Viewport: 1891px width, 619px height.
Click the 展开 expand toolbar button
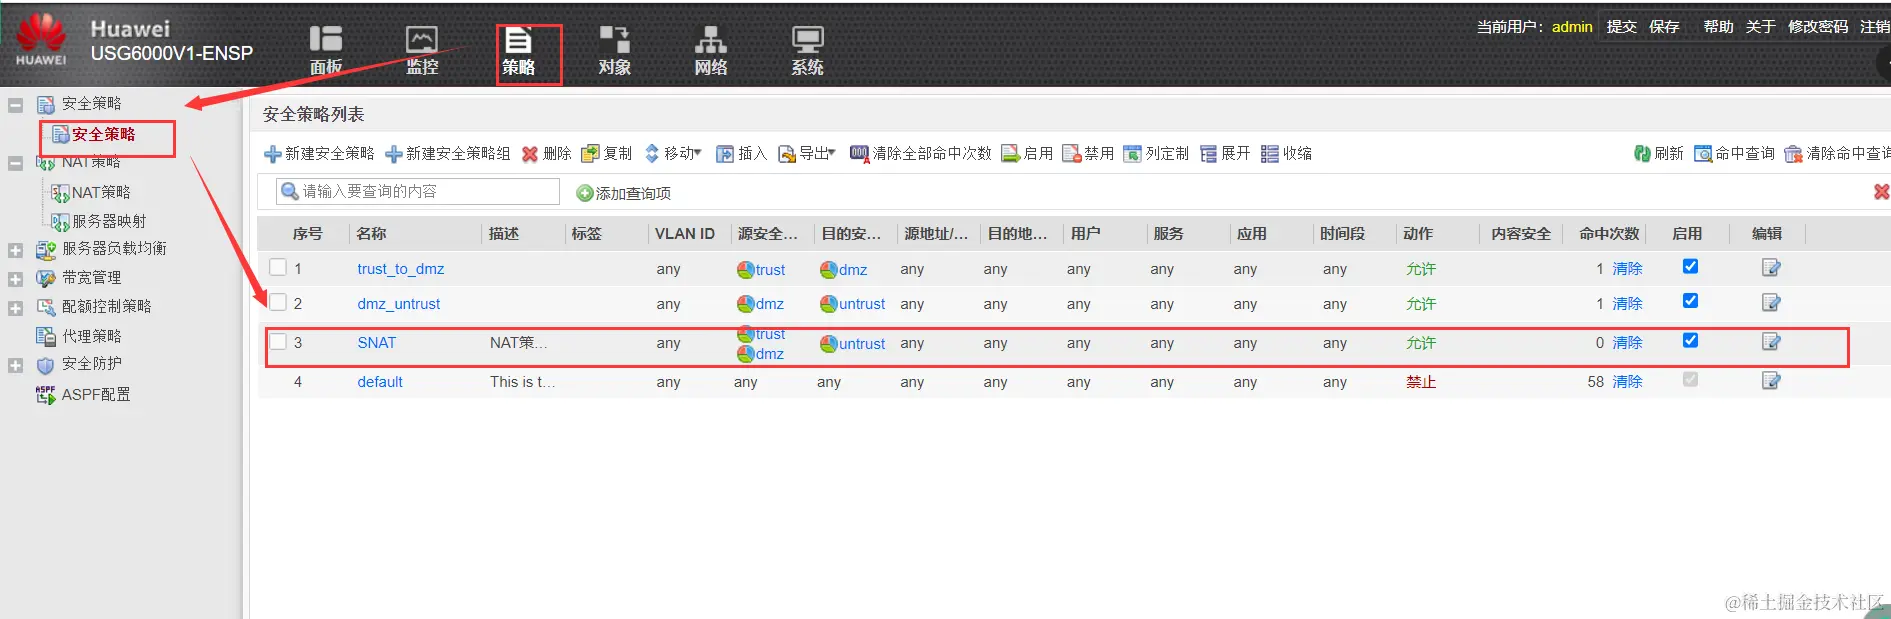point(1225,153)
